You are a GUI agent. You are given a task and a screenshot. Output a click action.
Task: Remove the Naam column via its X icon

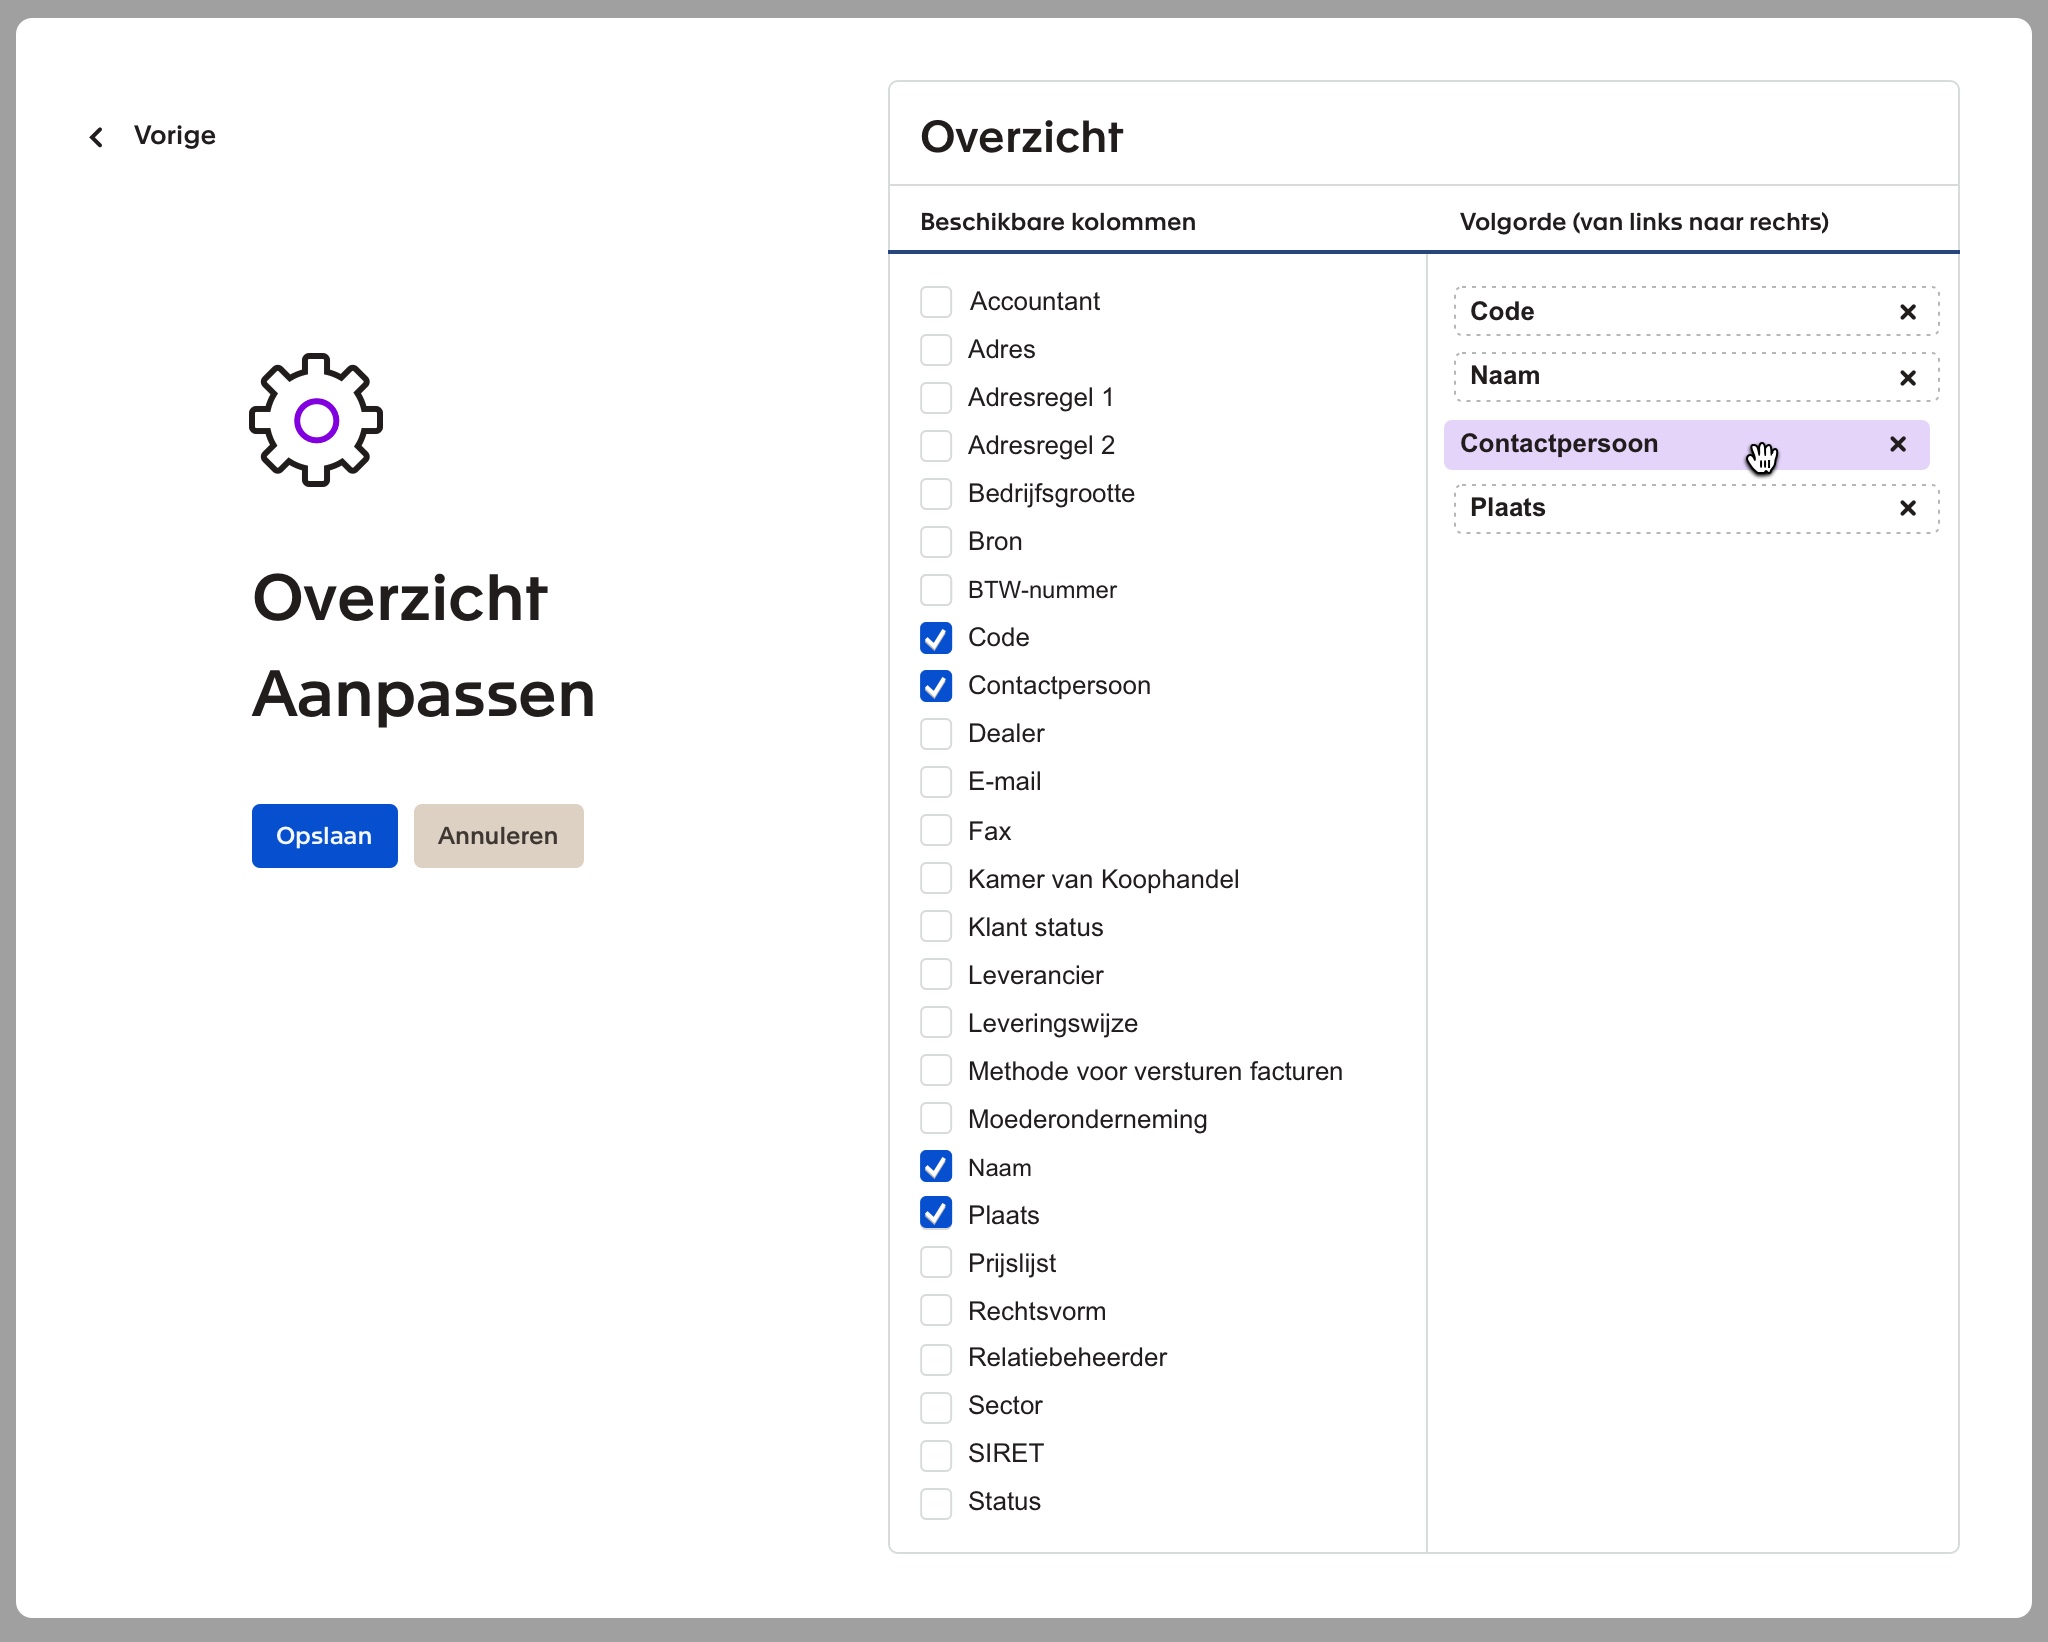(x=1908, y=377)
